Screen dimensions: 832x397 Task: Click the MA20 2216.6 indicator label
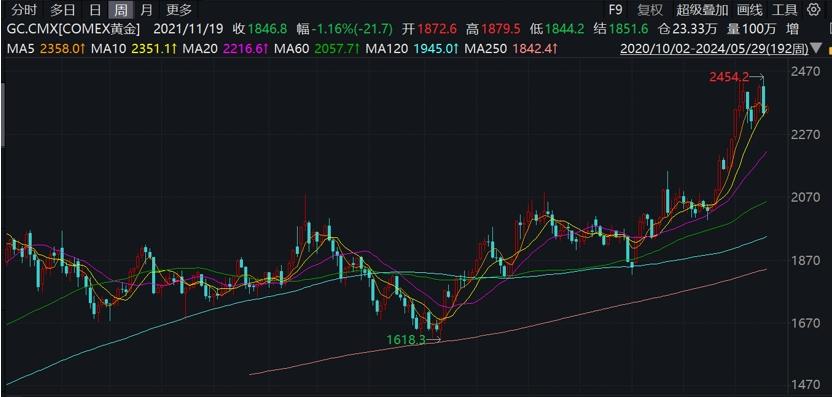(x=226, y=49)
